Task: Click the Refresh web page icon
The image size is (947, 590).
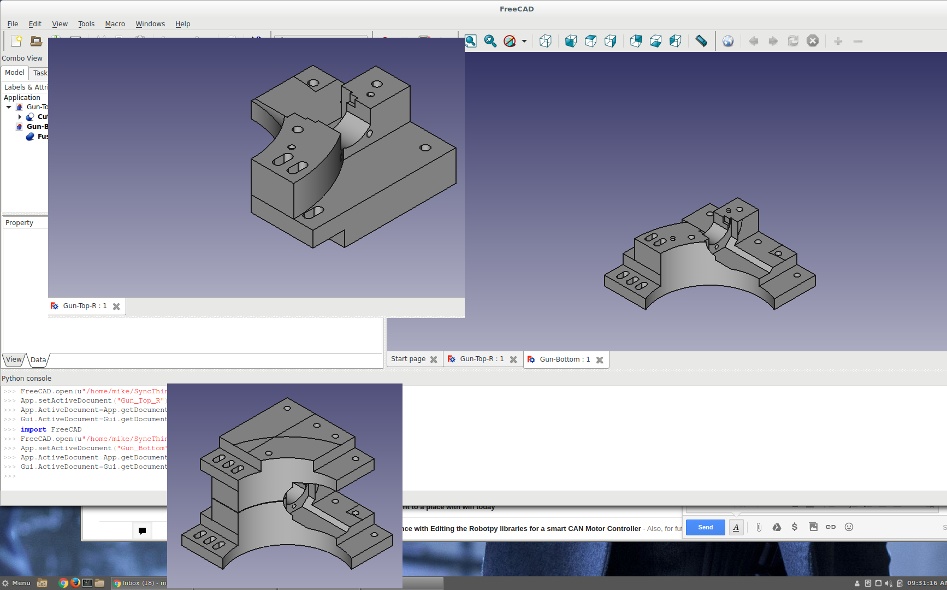Action: point(793,41)
